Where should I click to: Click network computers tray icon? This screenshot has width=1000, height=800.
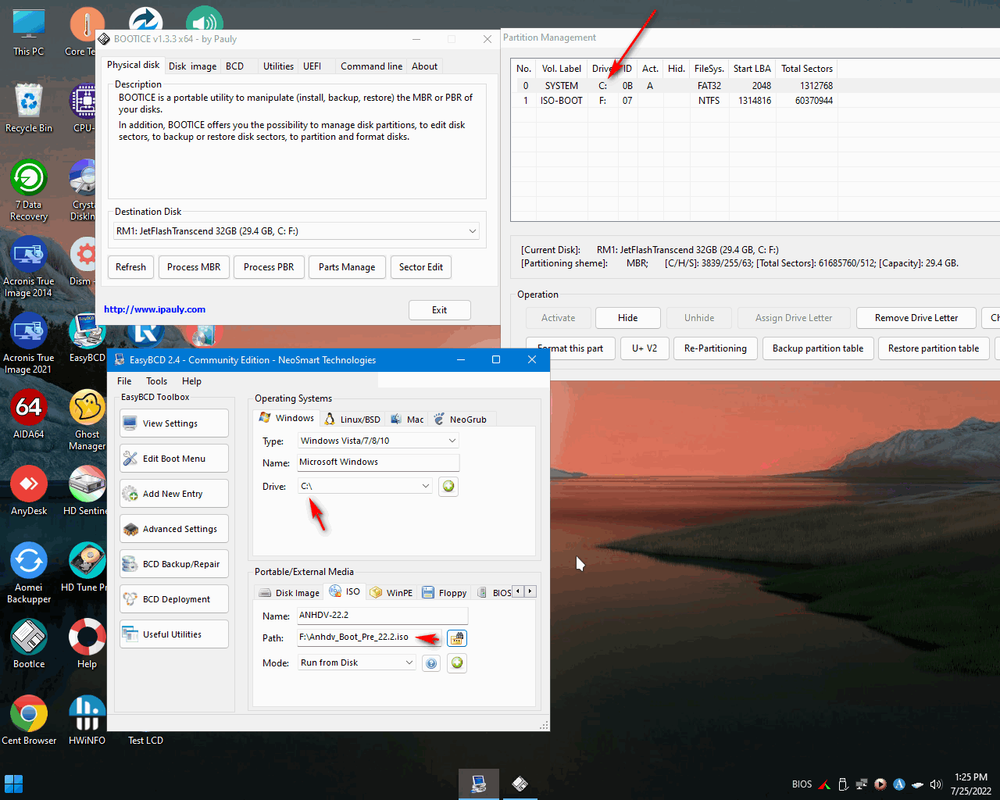(x=862, y=785)
